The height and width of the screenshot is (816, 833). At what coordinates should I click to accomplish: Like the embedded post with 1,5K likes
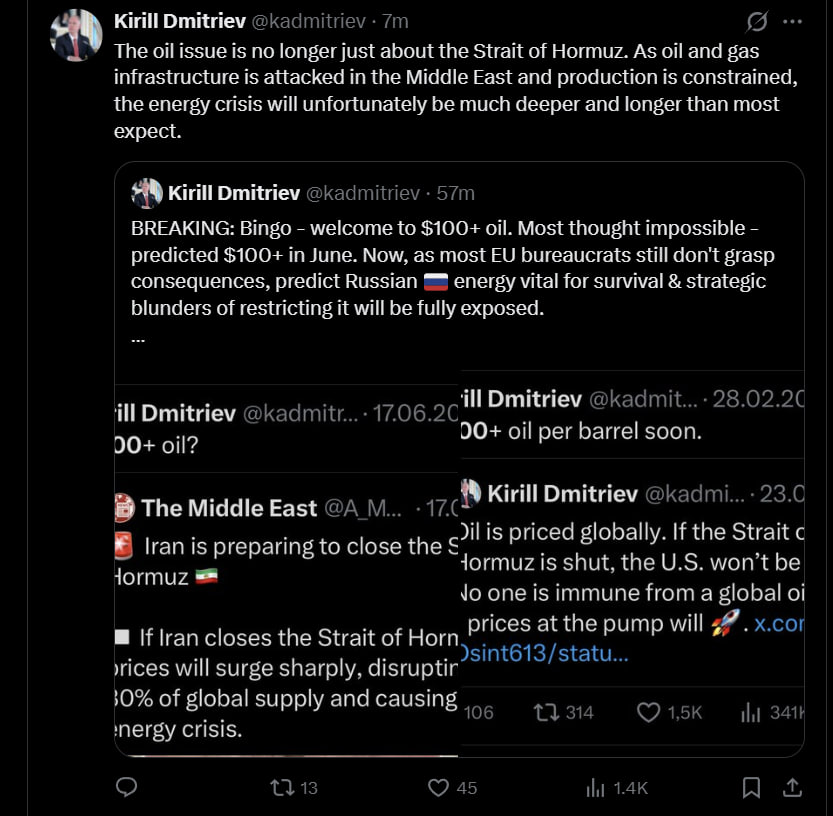click(649, 712)
